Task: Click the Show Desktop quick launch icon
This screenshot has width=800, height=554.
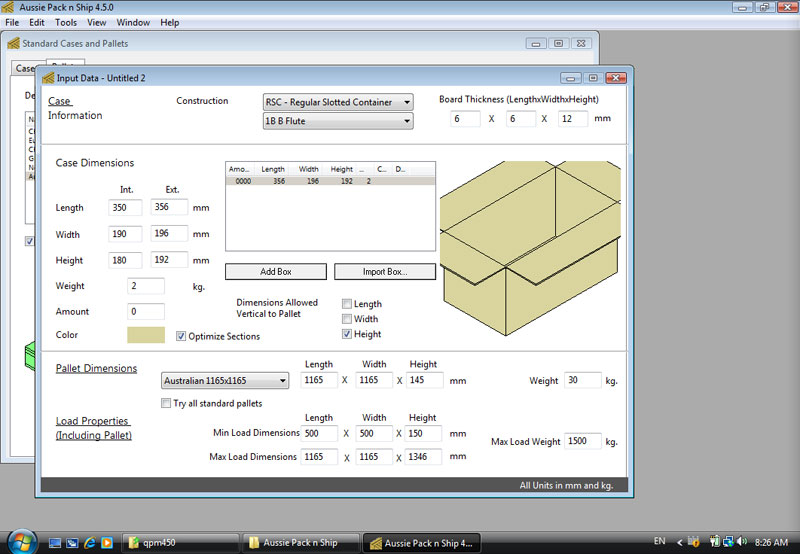Action: coord(55,543)
